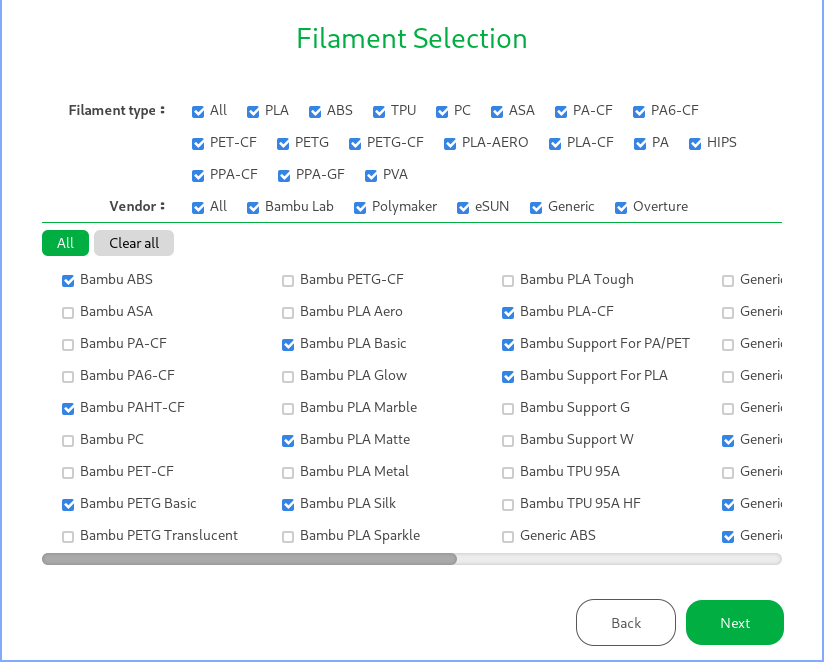The image size is (824, 662).
Task: Select Bambu PETG Translucent filament
Action: (68, 536)
